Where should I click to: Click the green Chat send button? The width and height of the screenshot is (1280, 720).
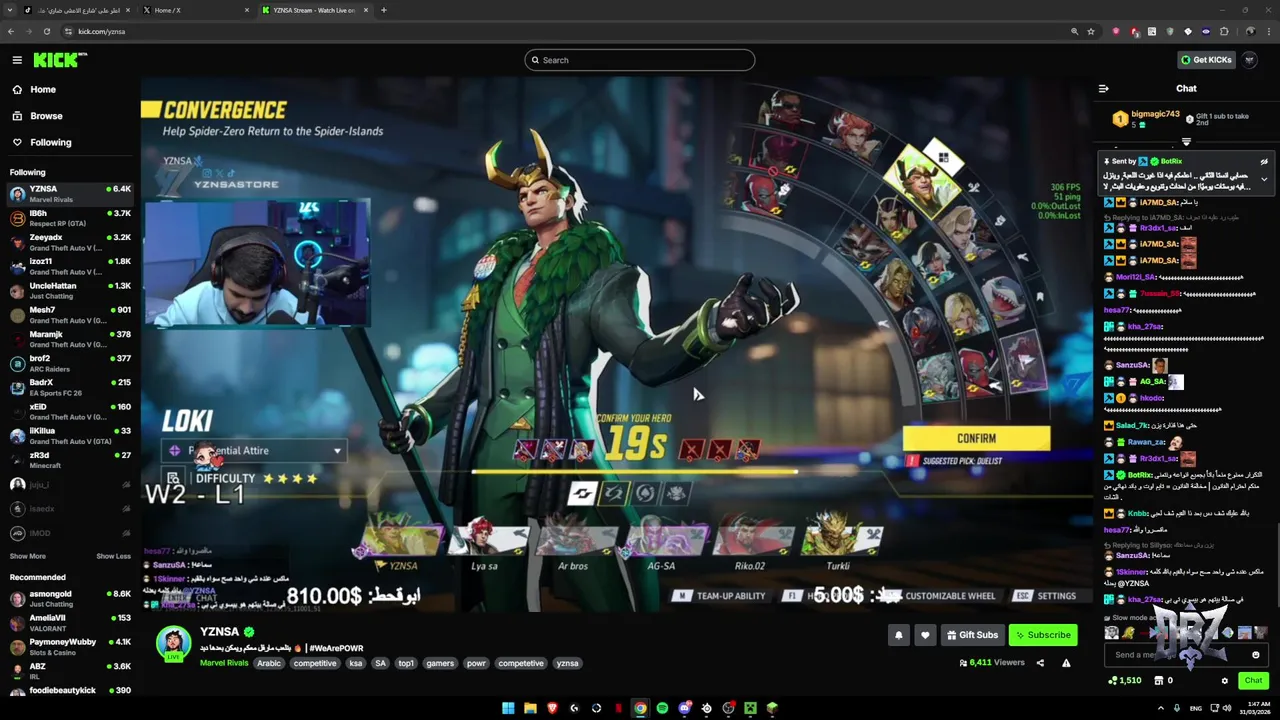tap(1253, 681)
